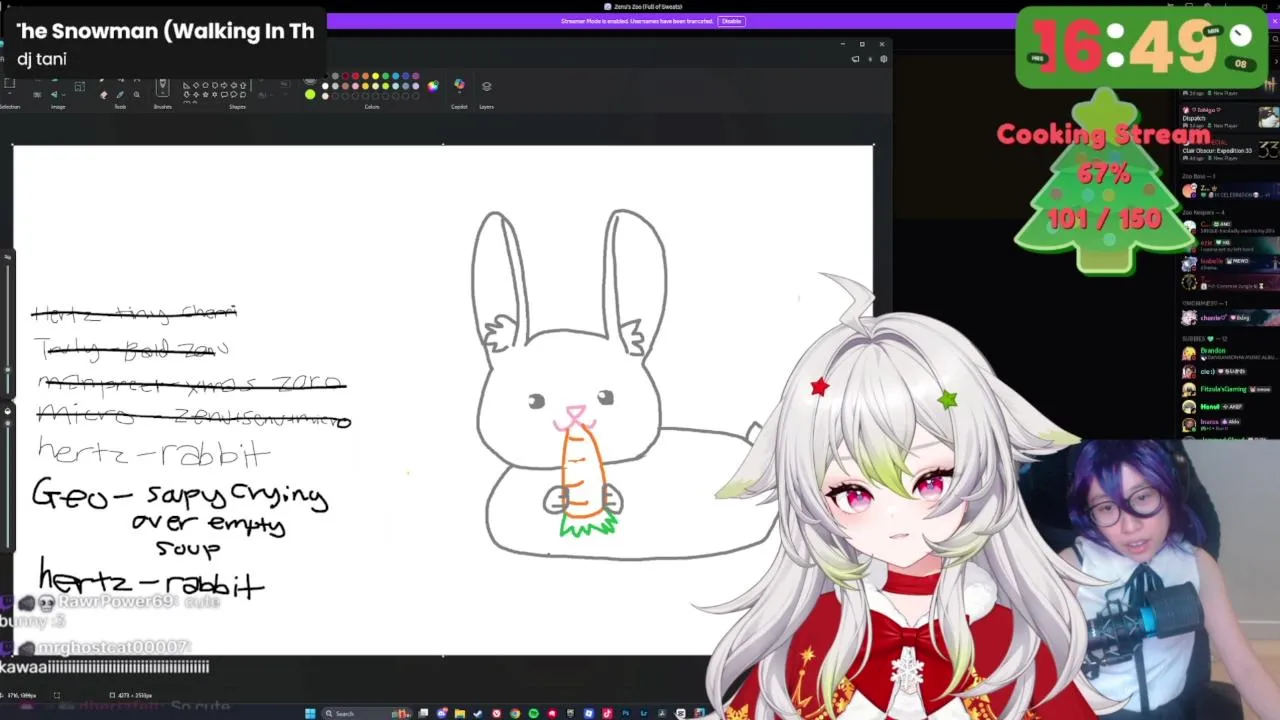Pick the orange palette color

365,76
